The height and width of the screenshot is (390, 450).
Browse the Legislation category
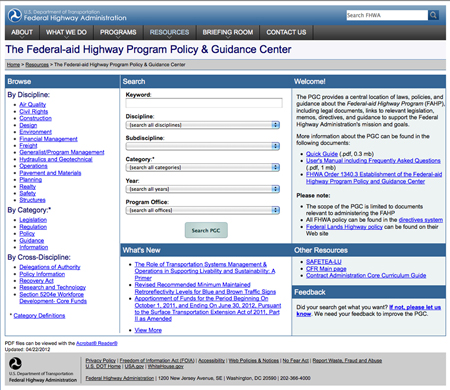pos(33,220)
